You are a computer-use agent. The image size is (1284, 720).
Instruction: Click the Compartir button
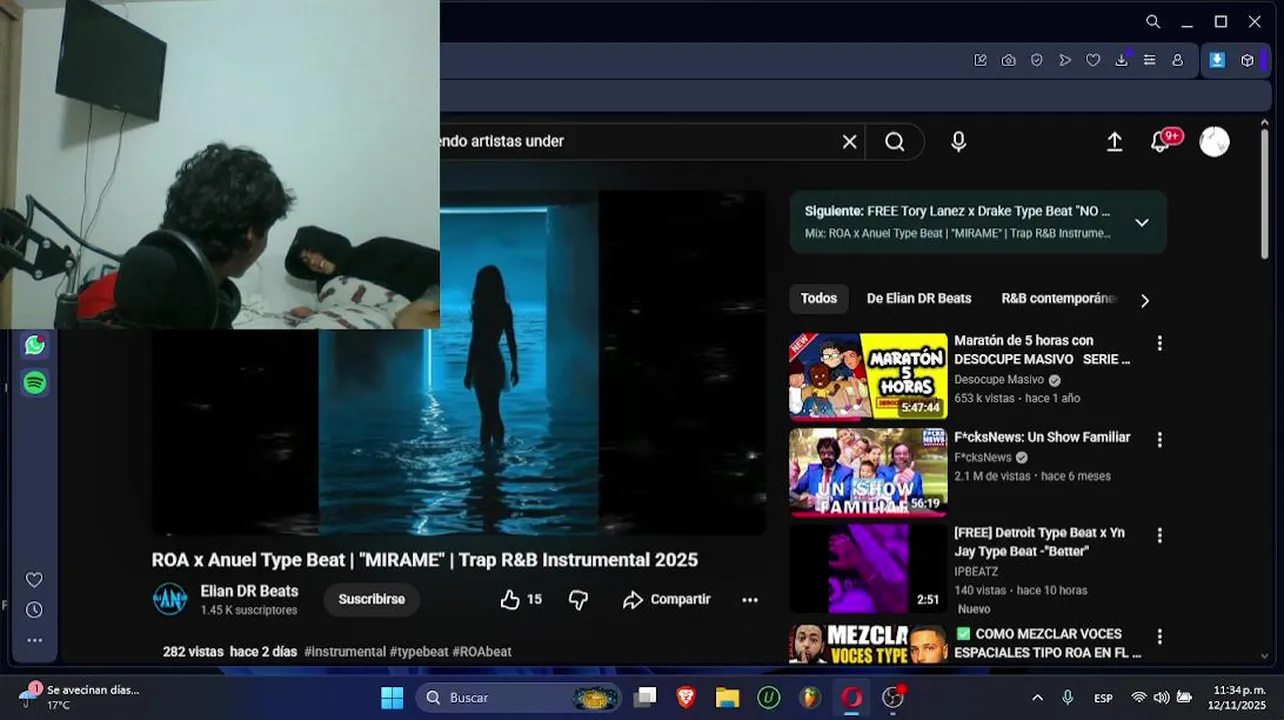[x=666, y=599]
